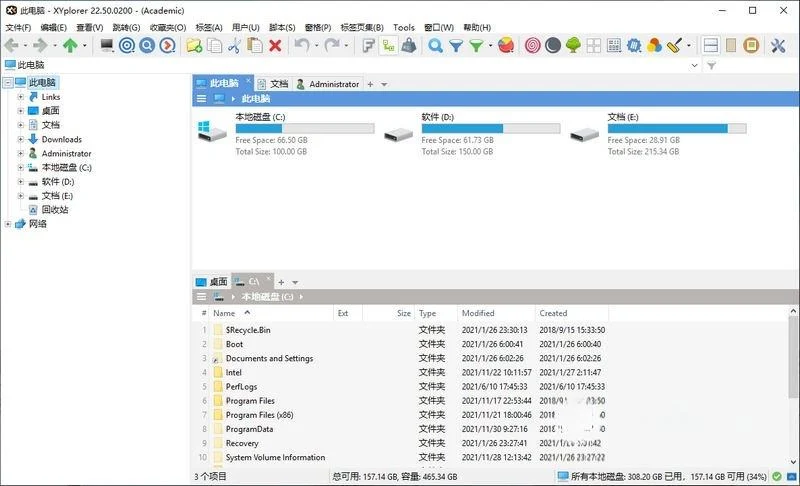
Task: Click the pink spiral toolbar icon
Action: point(533,45)
